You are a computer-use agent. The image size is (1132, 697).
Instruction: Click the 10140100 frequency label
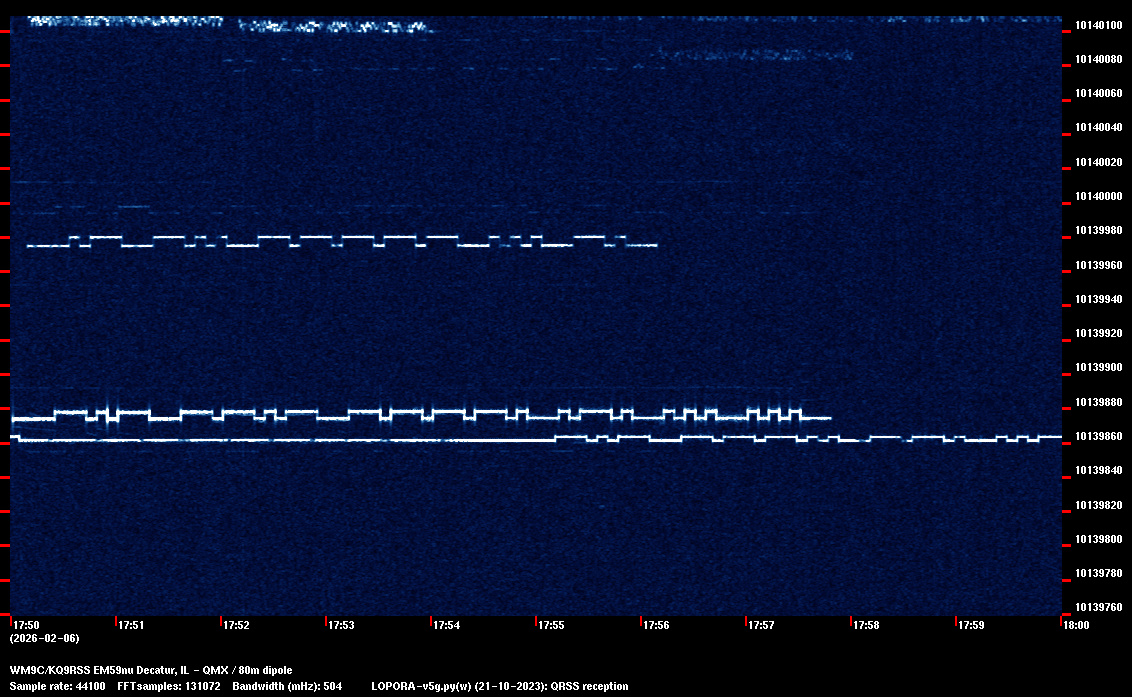tap(1098, 25)
